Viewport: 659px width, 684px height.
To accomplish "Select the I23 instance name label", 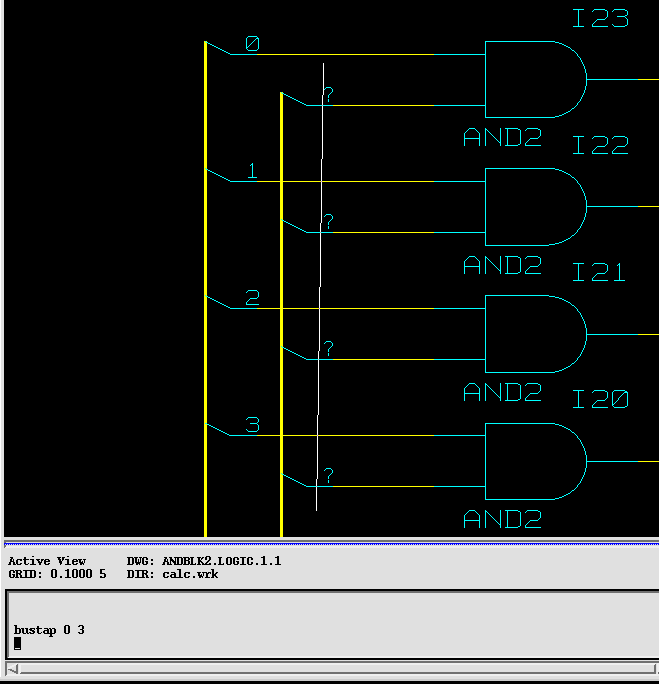I will (600, 18).
